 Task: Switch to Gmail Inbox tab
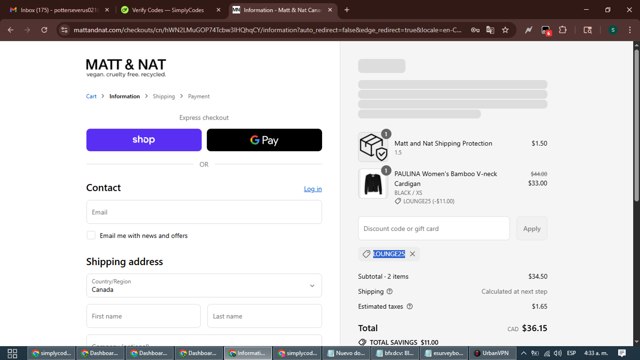[x=59, y=10]
